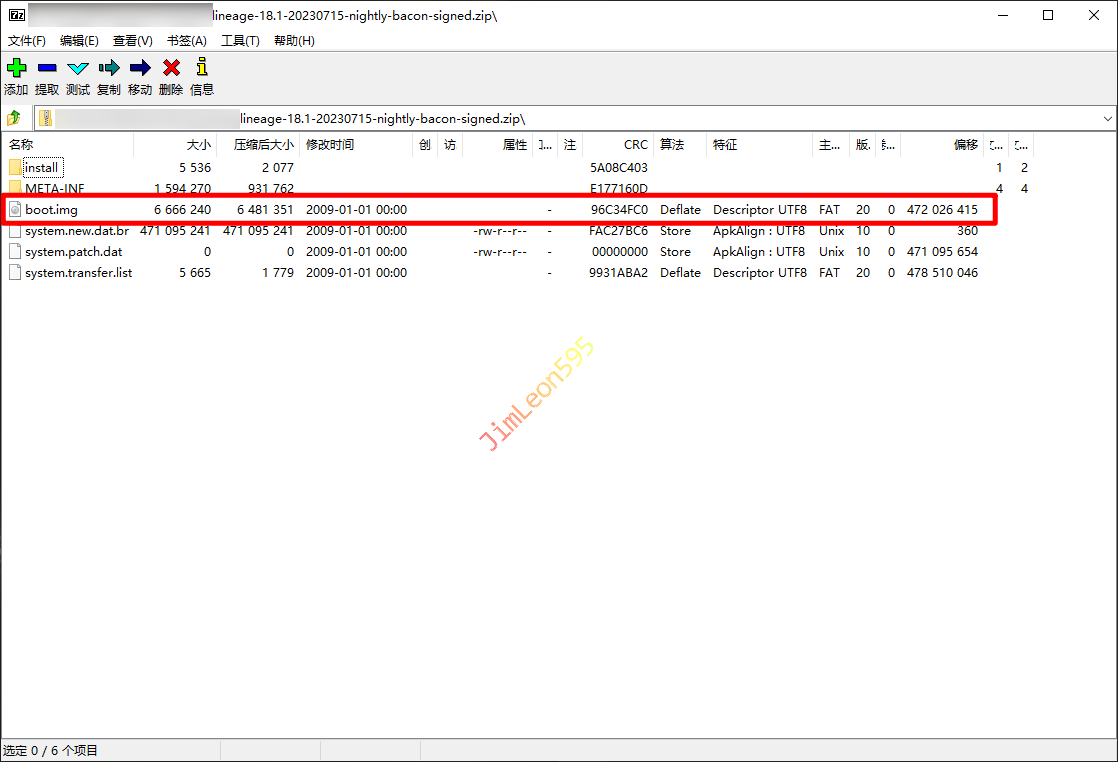This screenshot has width=1118, height=762.
Task: Open the Tools (工具) menu
Action: point(240,41)
